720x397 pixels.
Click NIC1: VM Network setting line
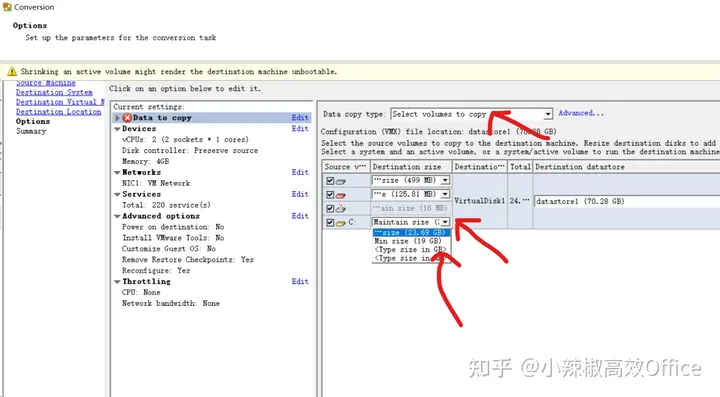pyautogui.click(x=156, y=183)
